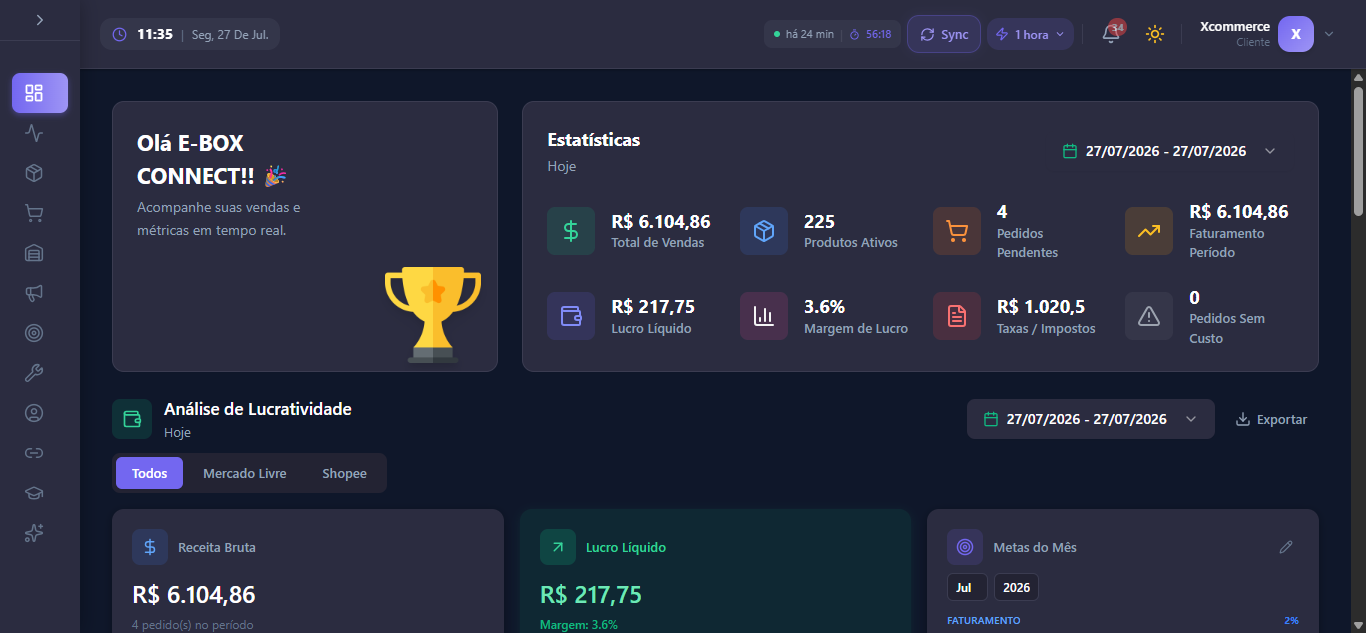Click the clock icon beside 11:35

[120, 34]
